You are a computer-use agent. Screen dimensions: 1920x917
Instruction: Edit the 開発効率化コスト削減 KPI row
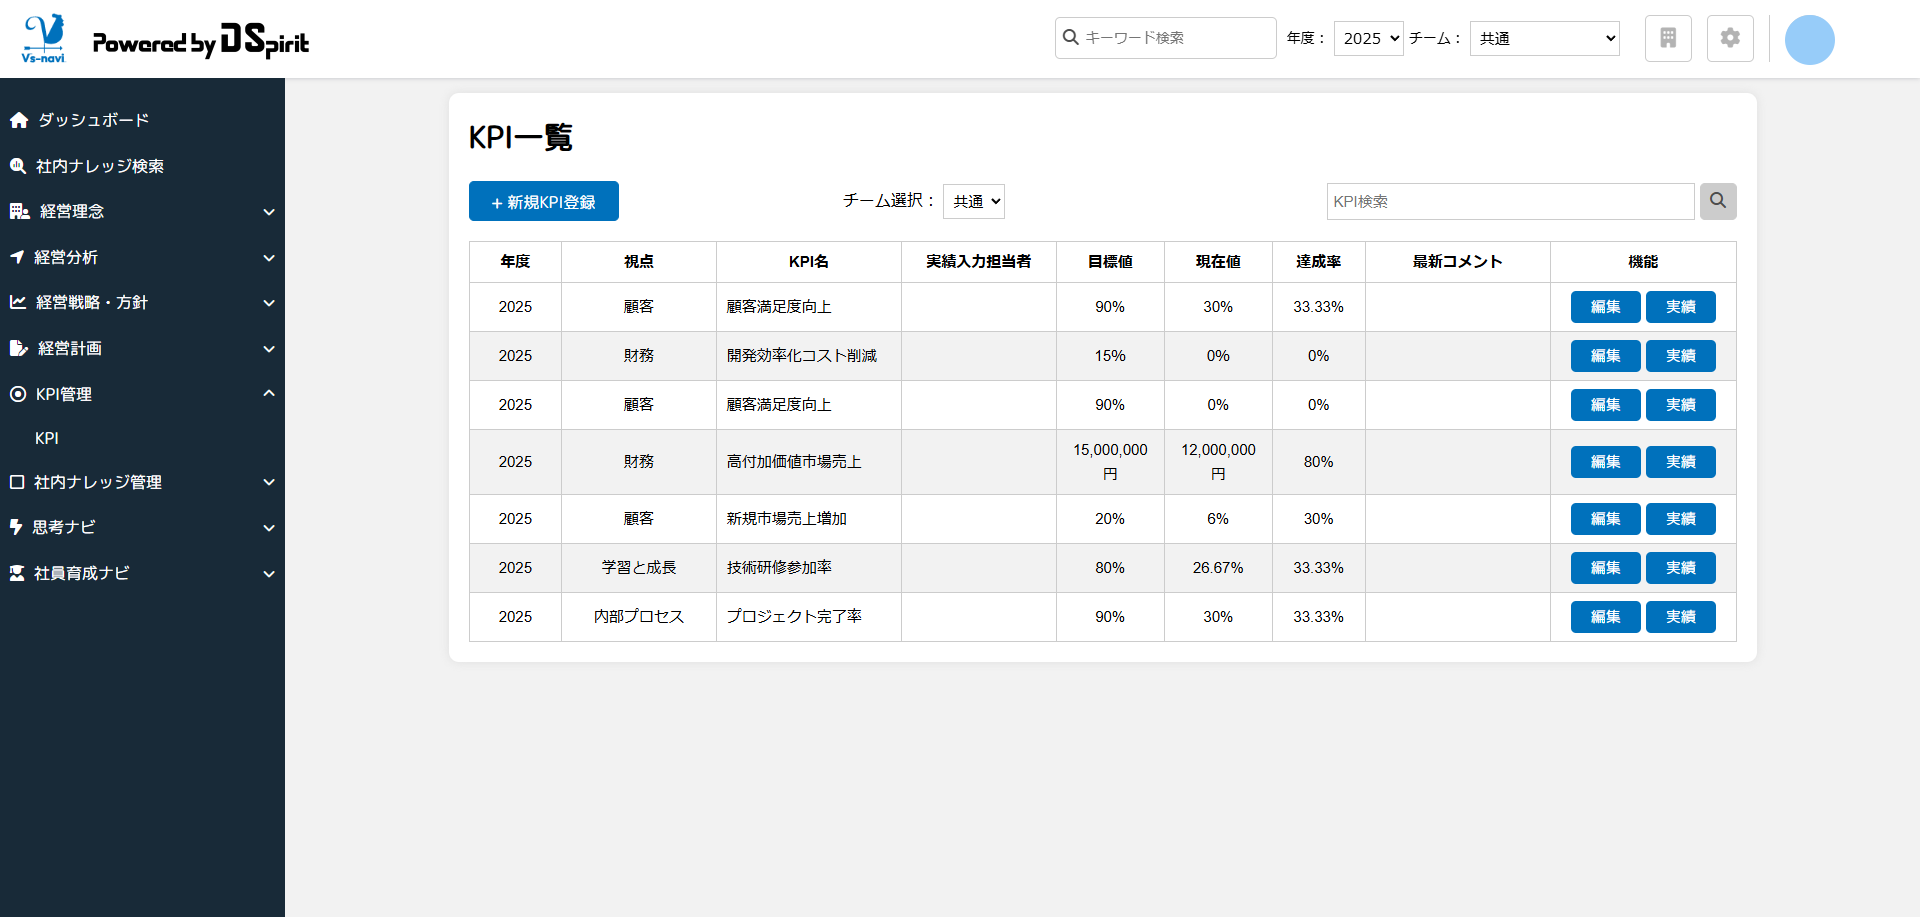(x=1606, y=356)
